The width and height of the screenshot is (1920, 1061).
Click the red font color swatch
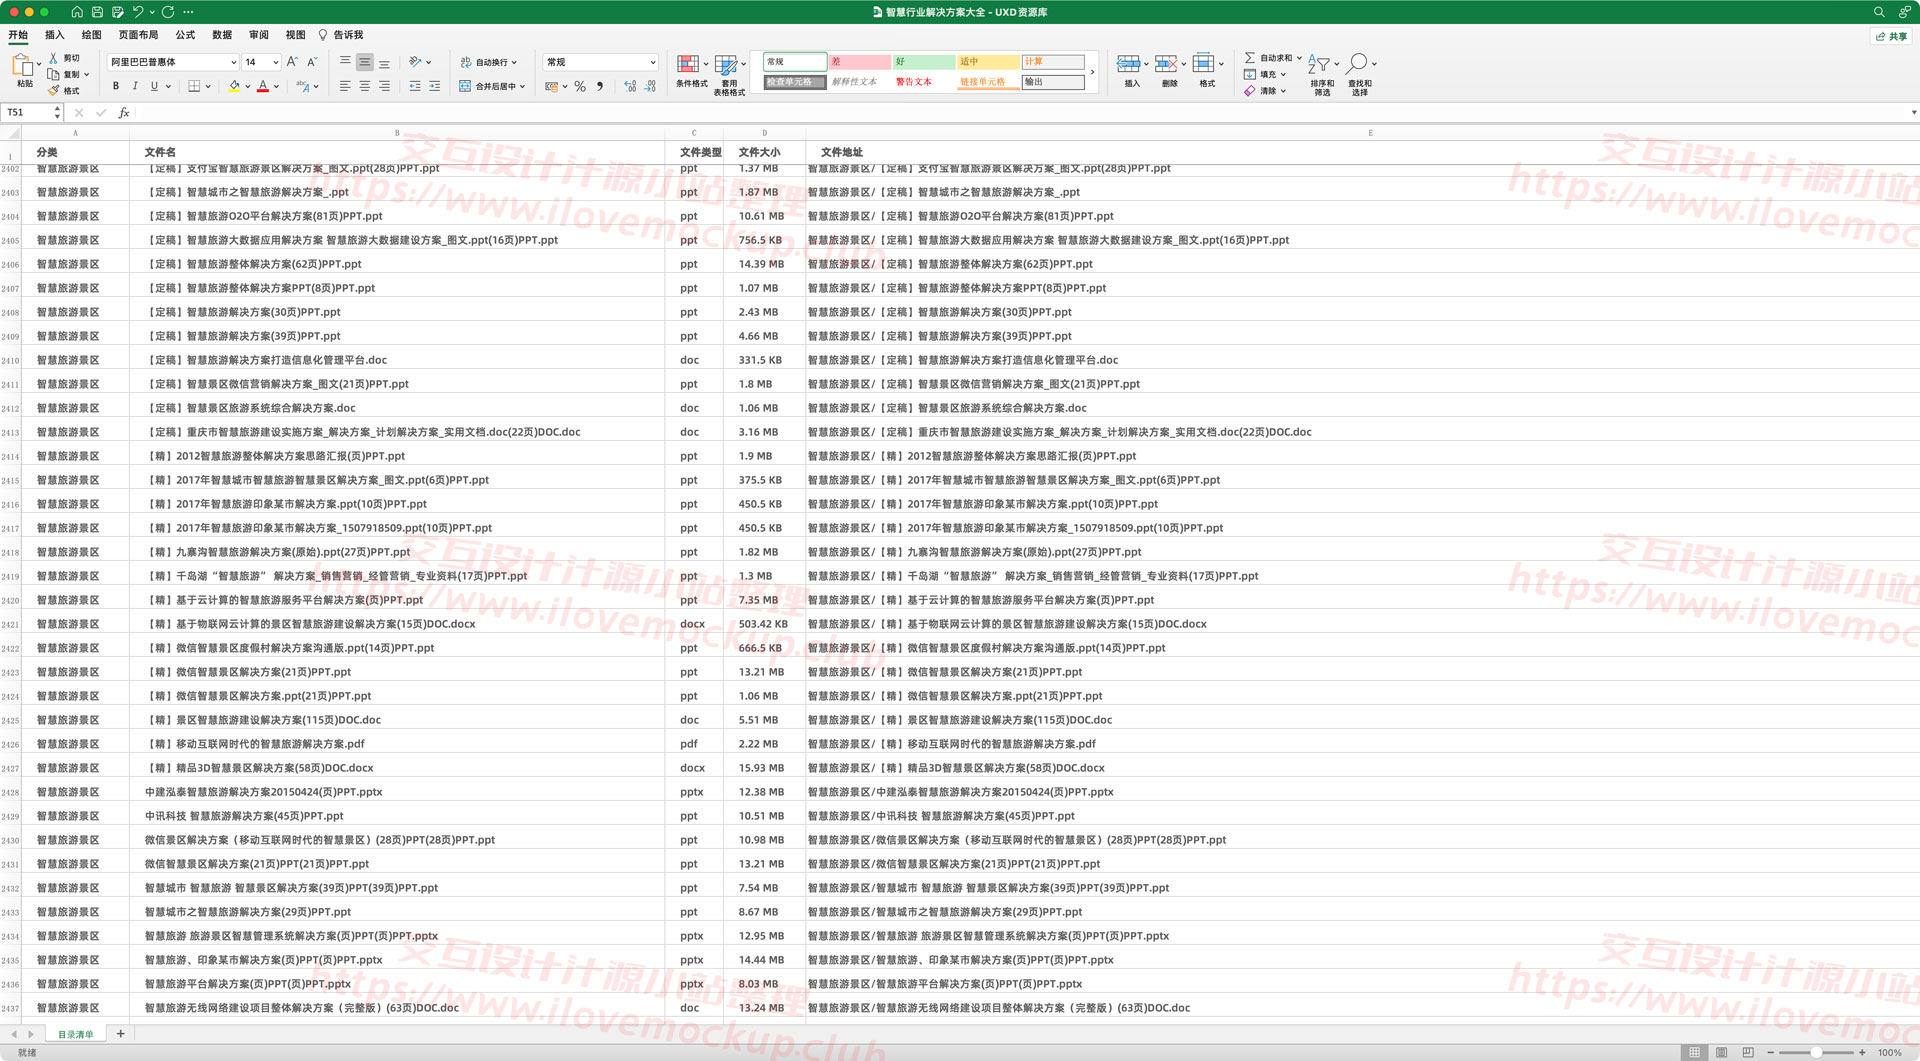click(263, 87)
